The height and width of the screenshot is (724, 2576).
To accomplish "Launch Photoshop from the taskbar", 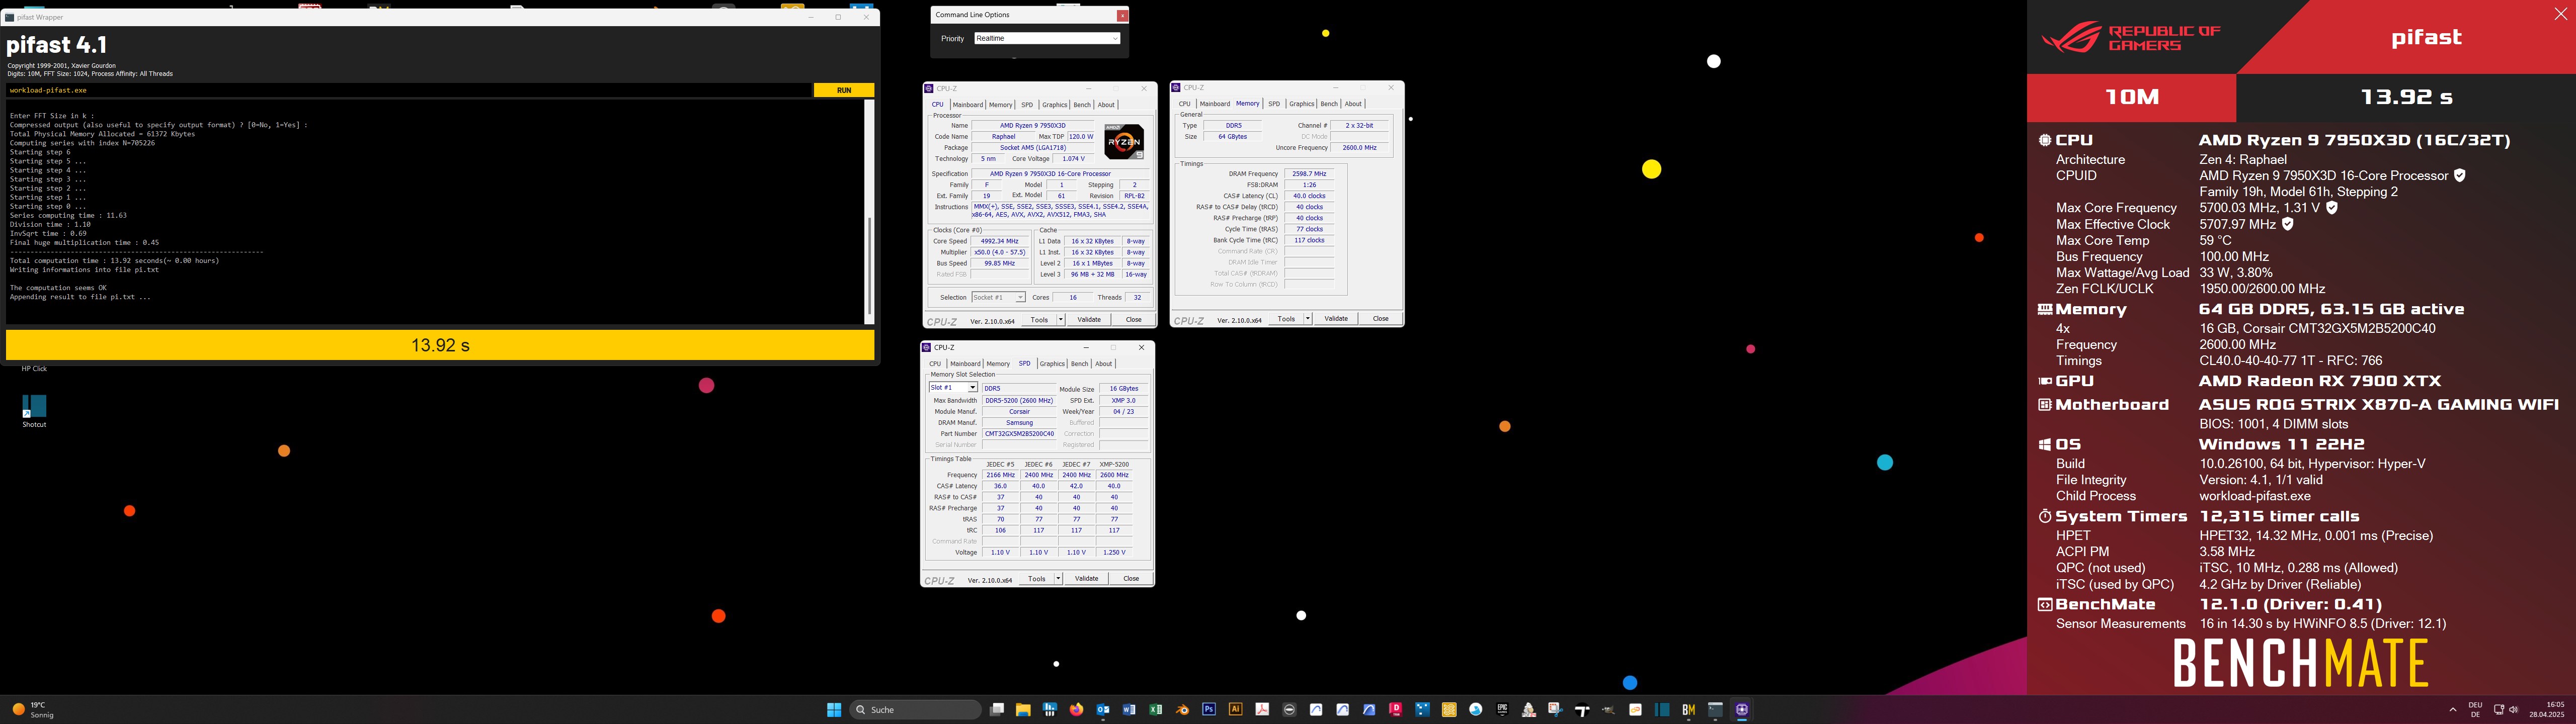I will tap(1209, 710).
